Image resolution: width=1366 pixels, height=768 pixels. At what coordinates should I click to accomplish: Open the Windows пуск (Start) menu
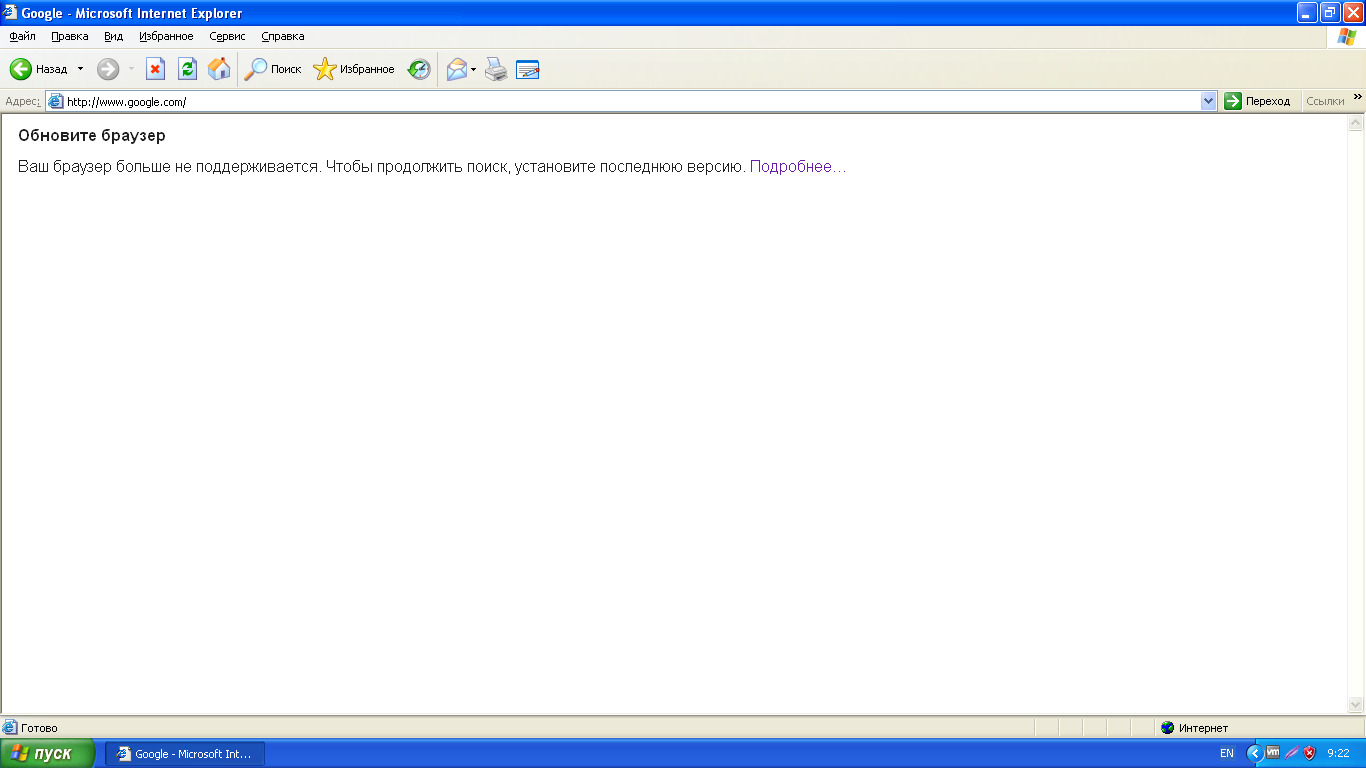click(48, 753)
